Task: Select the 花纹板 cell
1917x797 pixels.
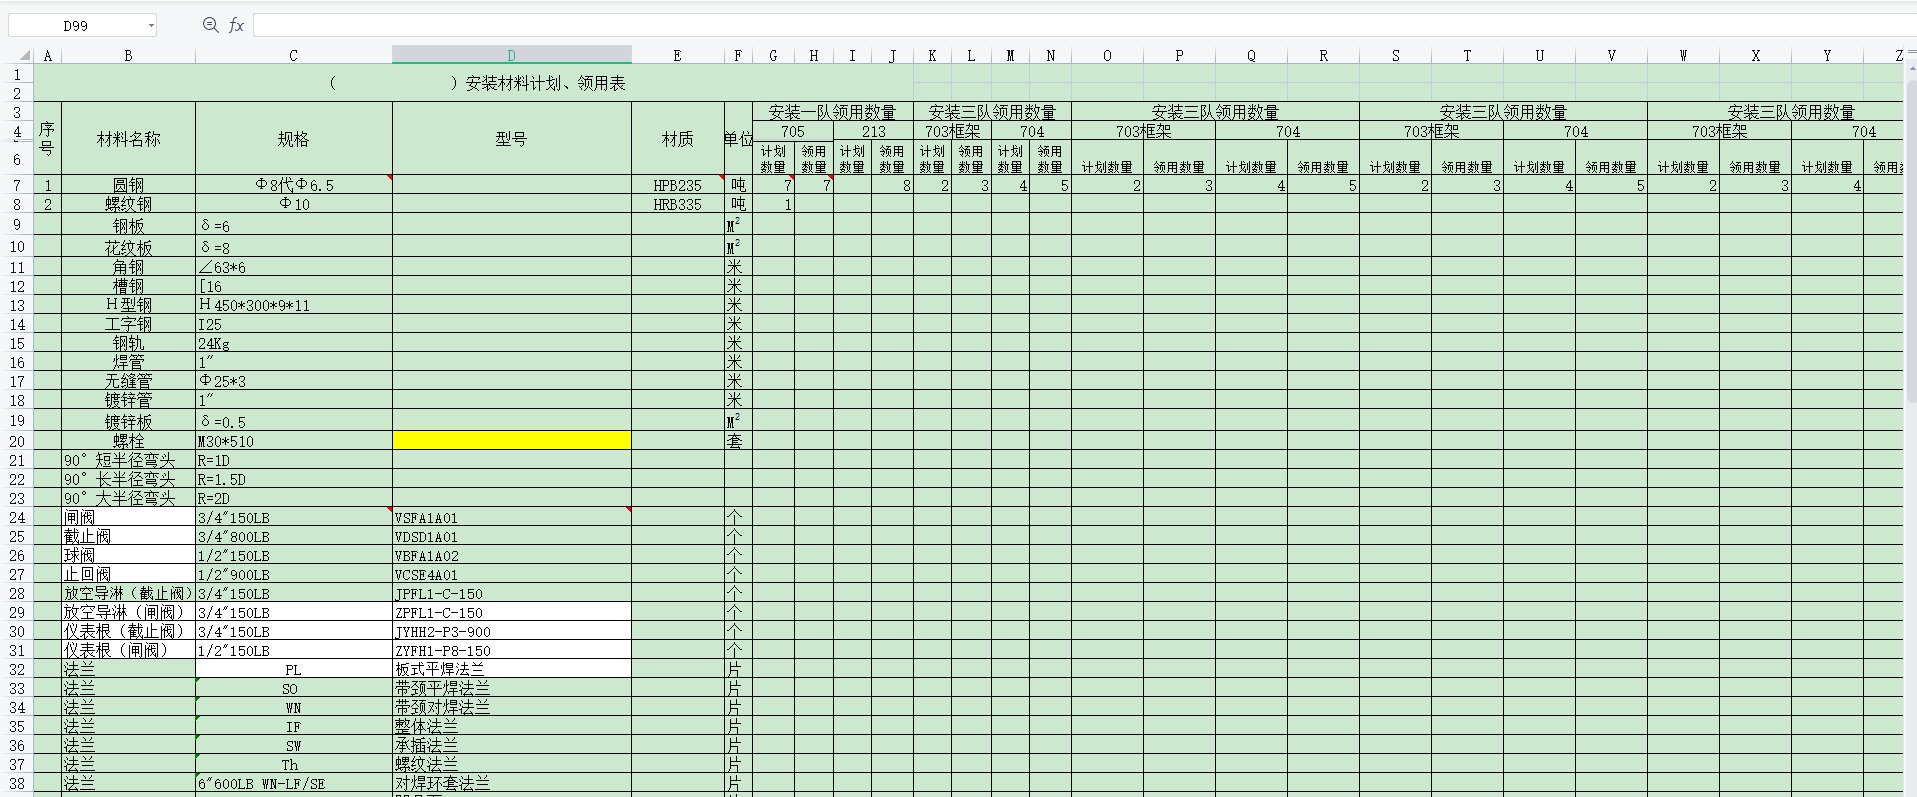Action: coord(129,247)
